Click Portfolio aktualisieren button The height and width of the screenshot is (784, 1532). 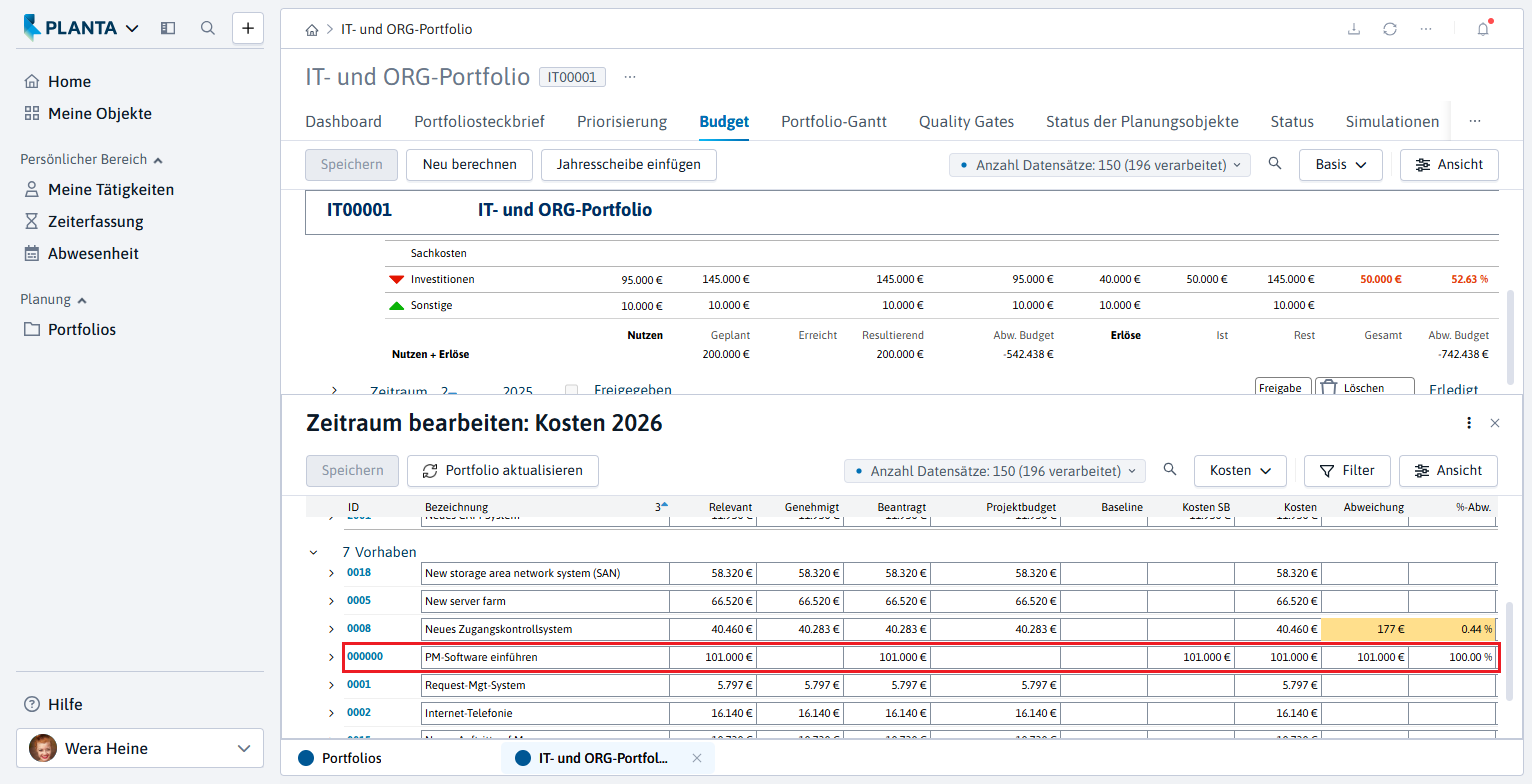pos(502,470)
